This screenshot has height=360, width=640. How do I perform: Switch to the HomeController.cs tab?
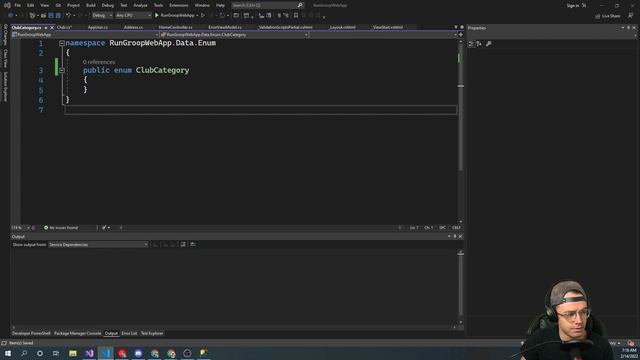(176, 27)
